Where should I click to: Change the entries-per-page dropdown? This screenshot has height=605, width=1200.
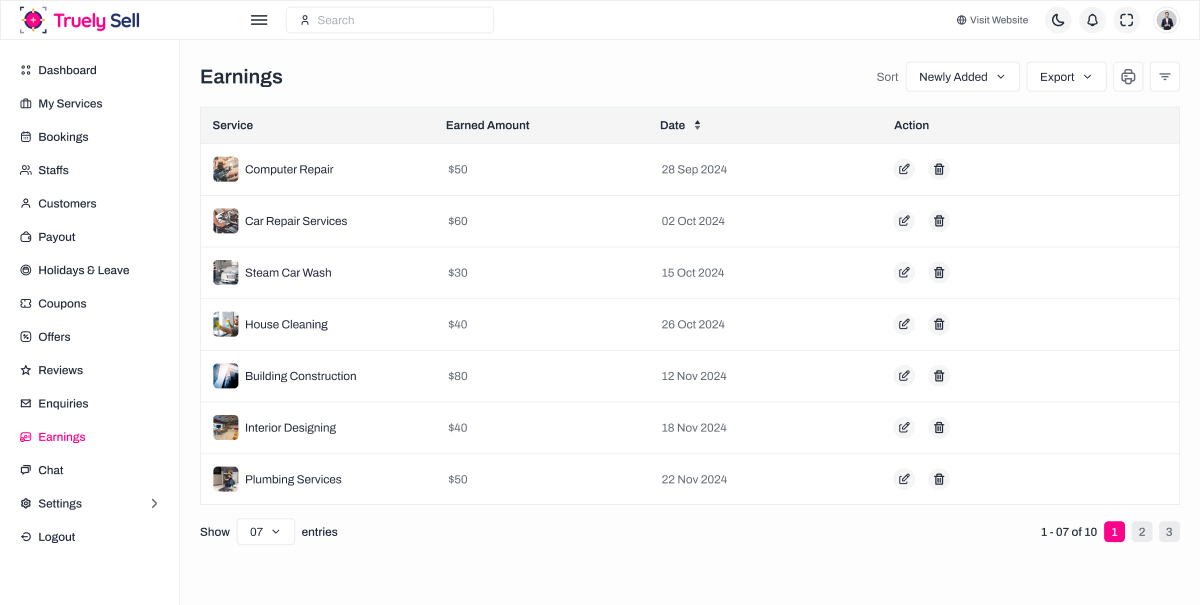[x=265, y=532]
